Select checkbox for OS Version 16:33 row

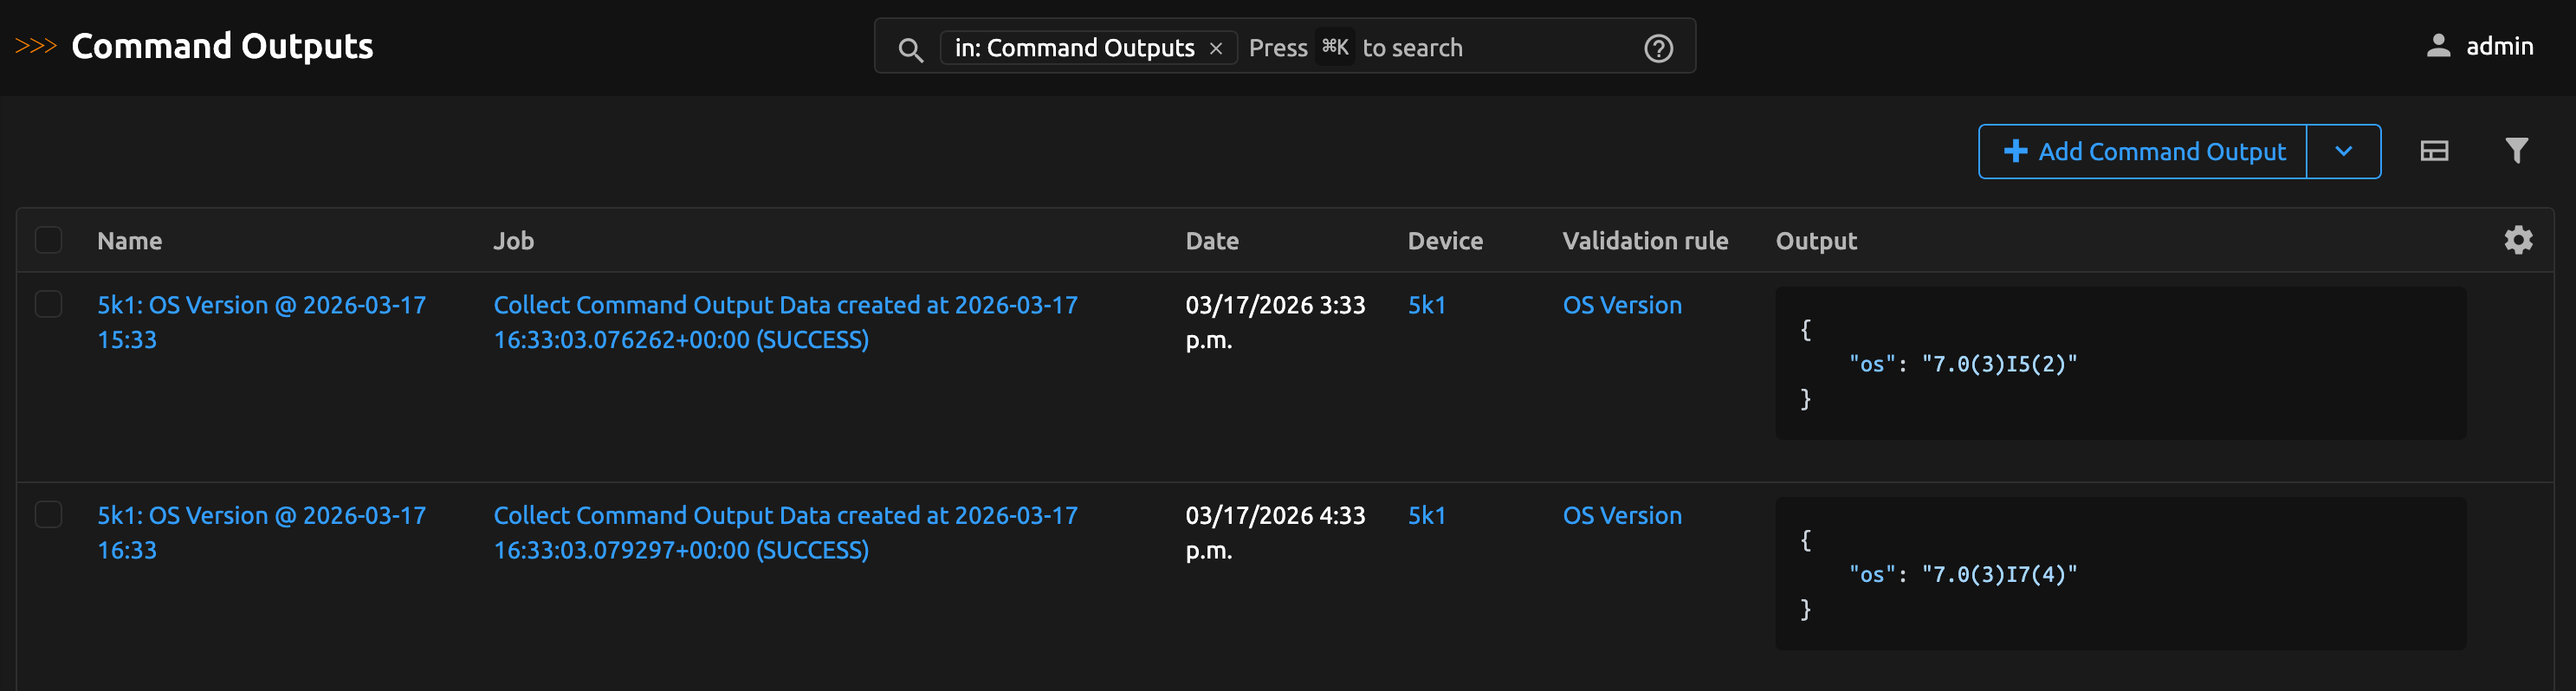(48, 514)
